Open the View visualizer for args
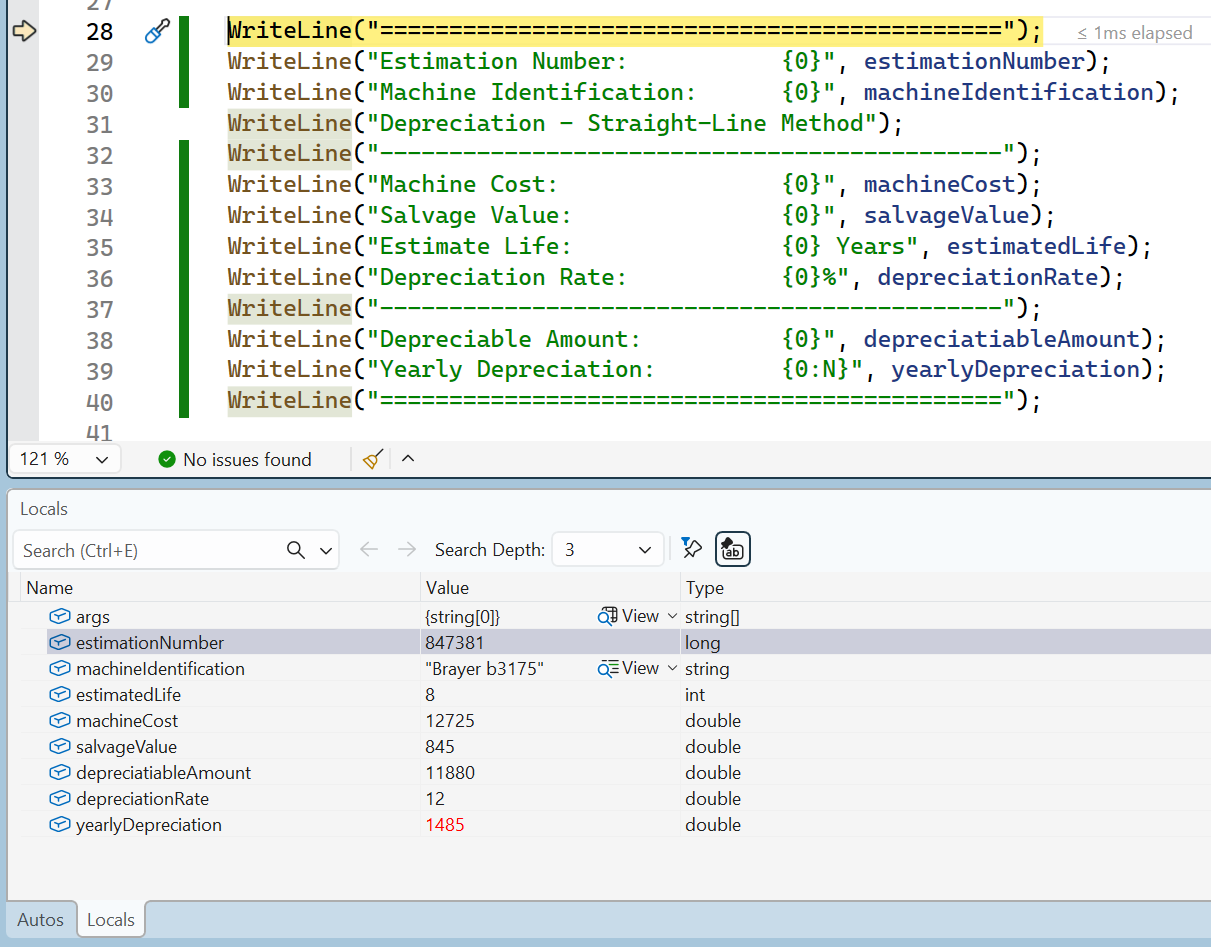This screenshot has width=1211, height=947. [x=630, y=617]
